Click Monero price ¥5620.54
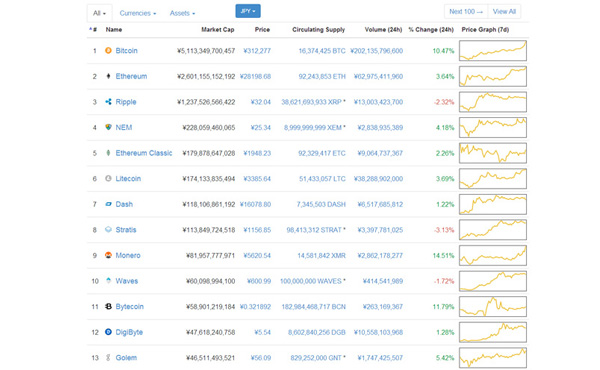Screen dimensions: 600x370 257,255
